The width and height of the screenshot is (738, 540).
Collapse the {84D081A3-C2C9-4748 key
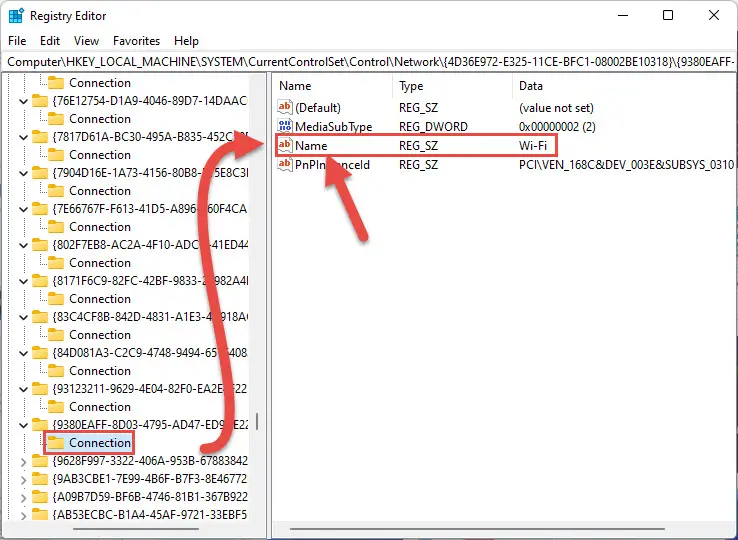click(24, 353)
